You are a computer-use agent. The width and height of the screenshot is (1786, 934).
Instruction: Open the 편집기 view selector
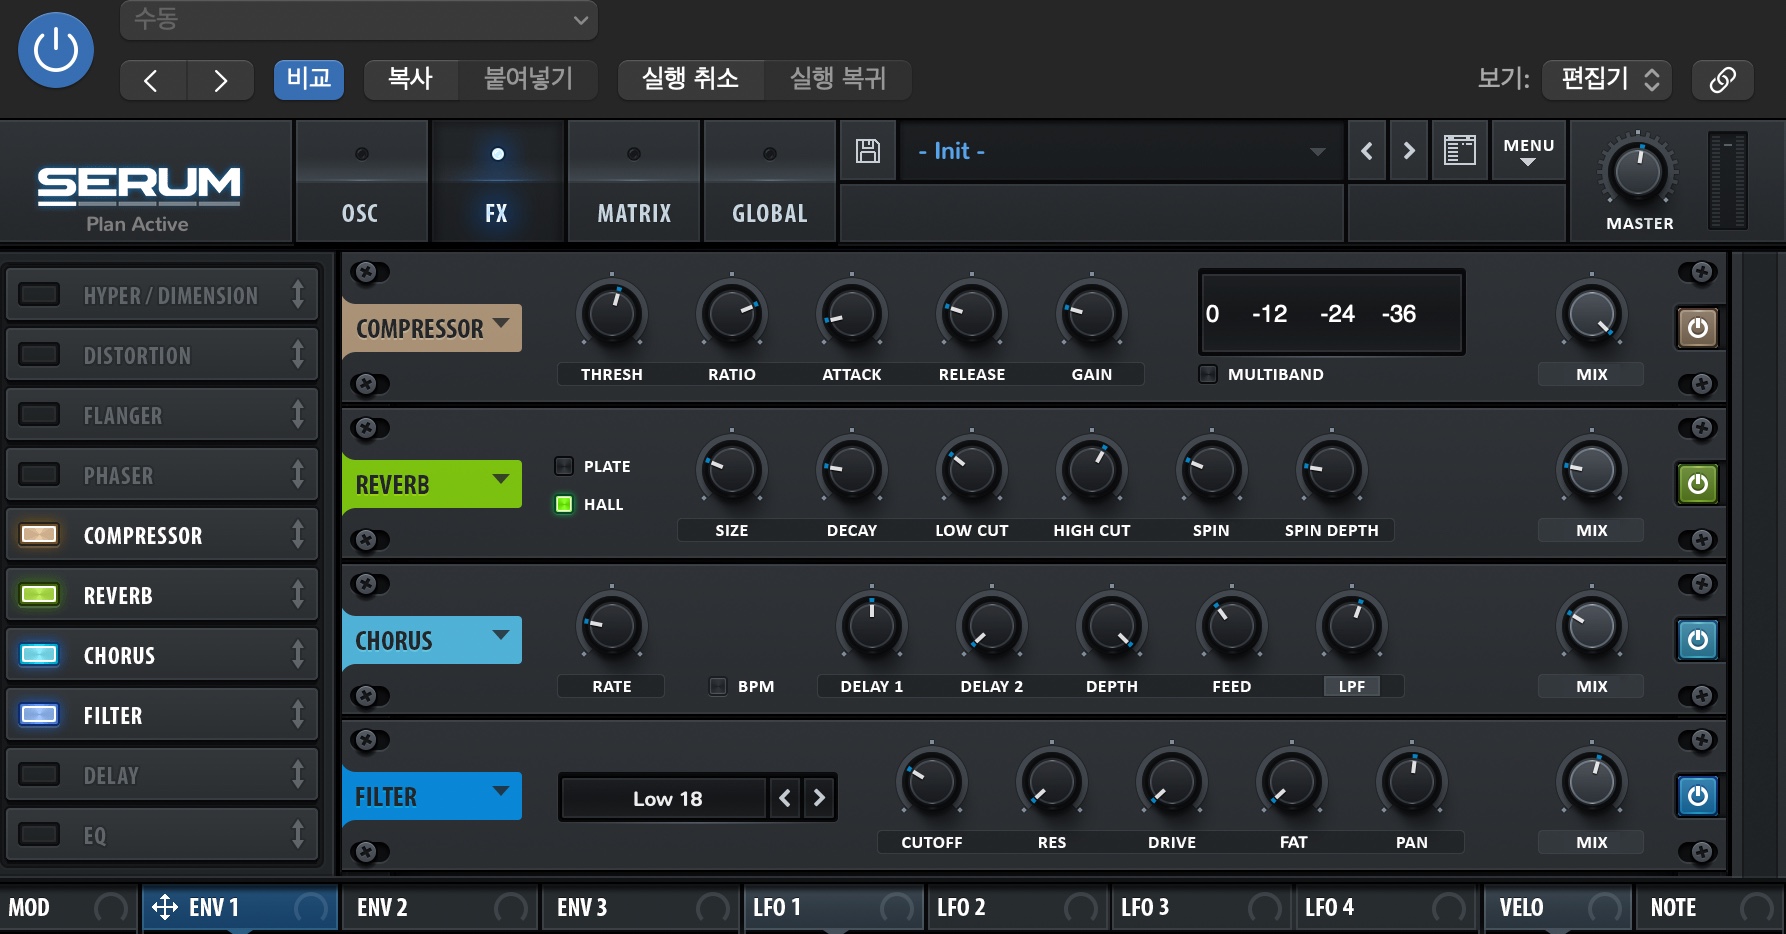pyautogui.click(x=1608, y=80)
